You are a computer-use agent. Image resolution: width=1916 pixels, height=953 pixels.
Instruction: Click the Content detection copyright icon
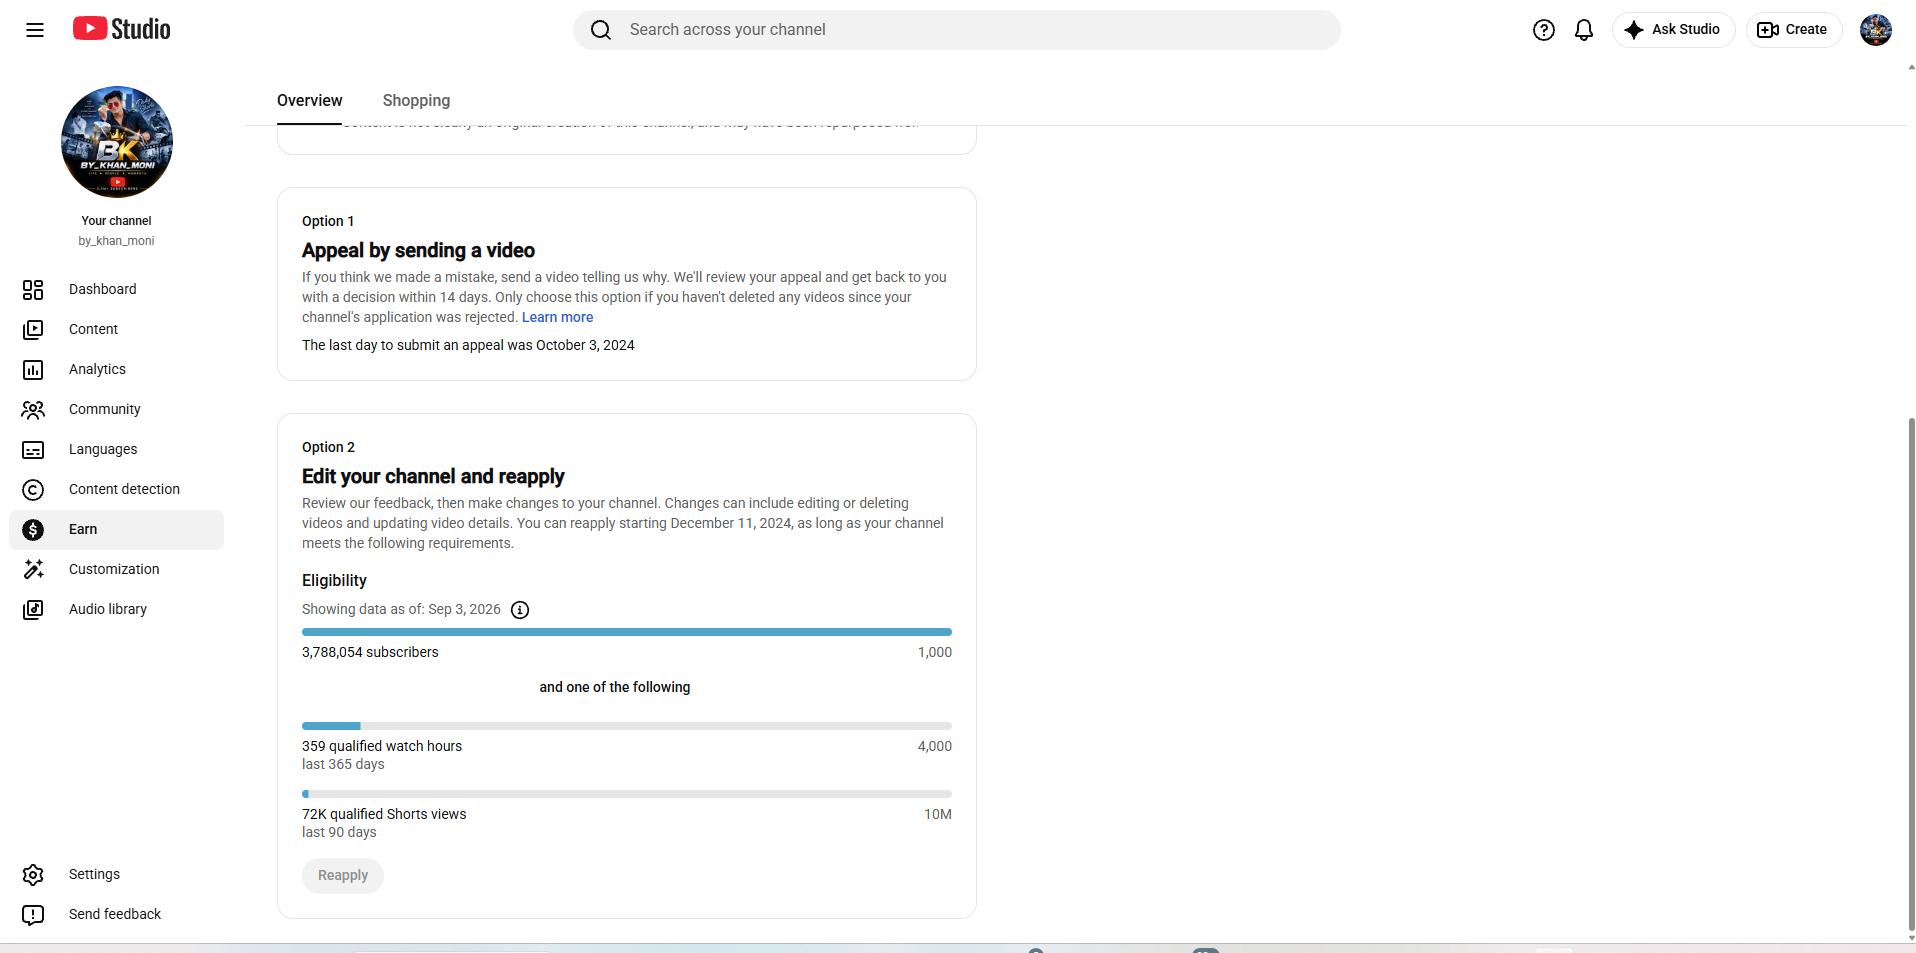click(x=33, y=490)
